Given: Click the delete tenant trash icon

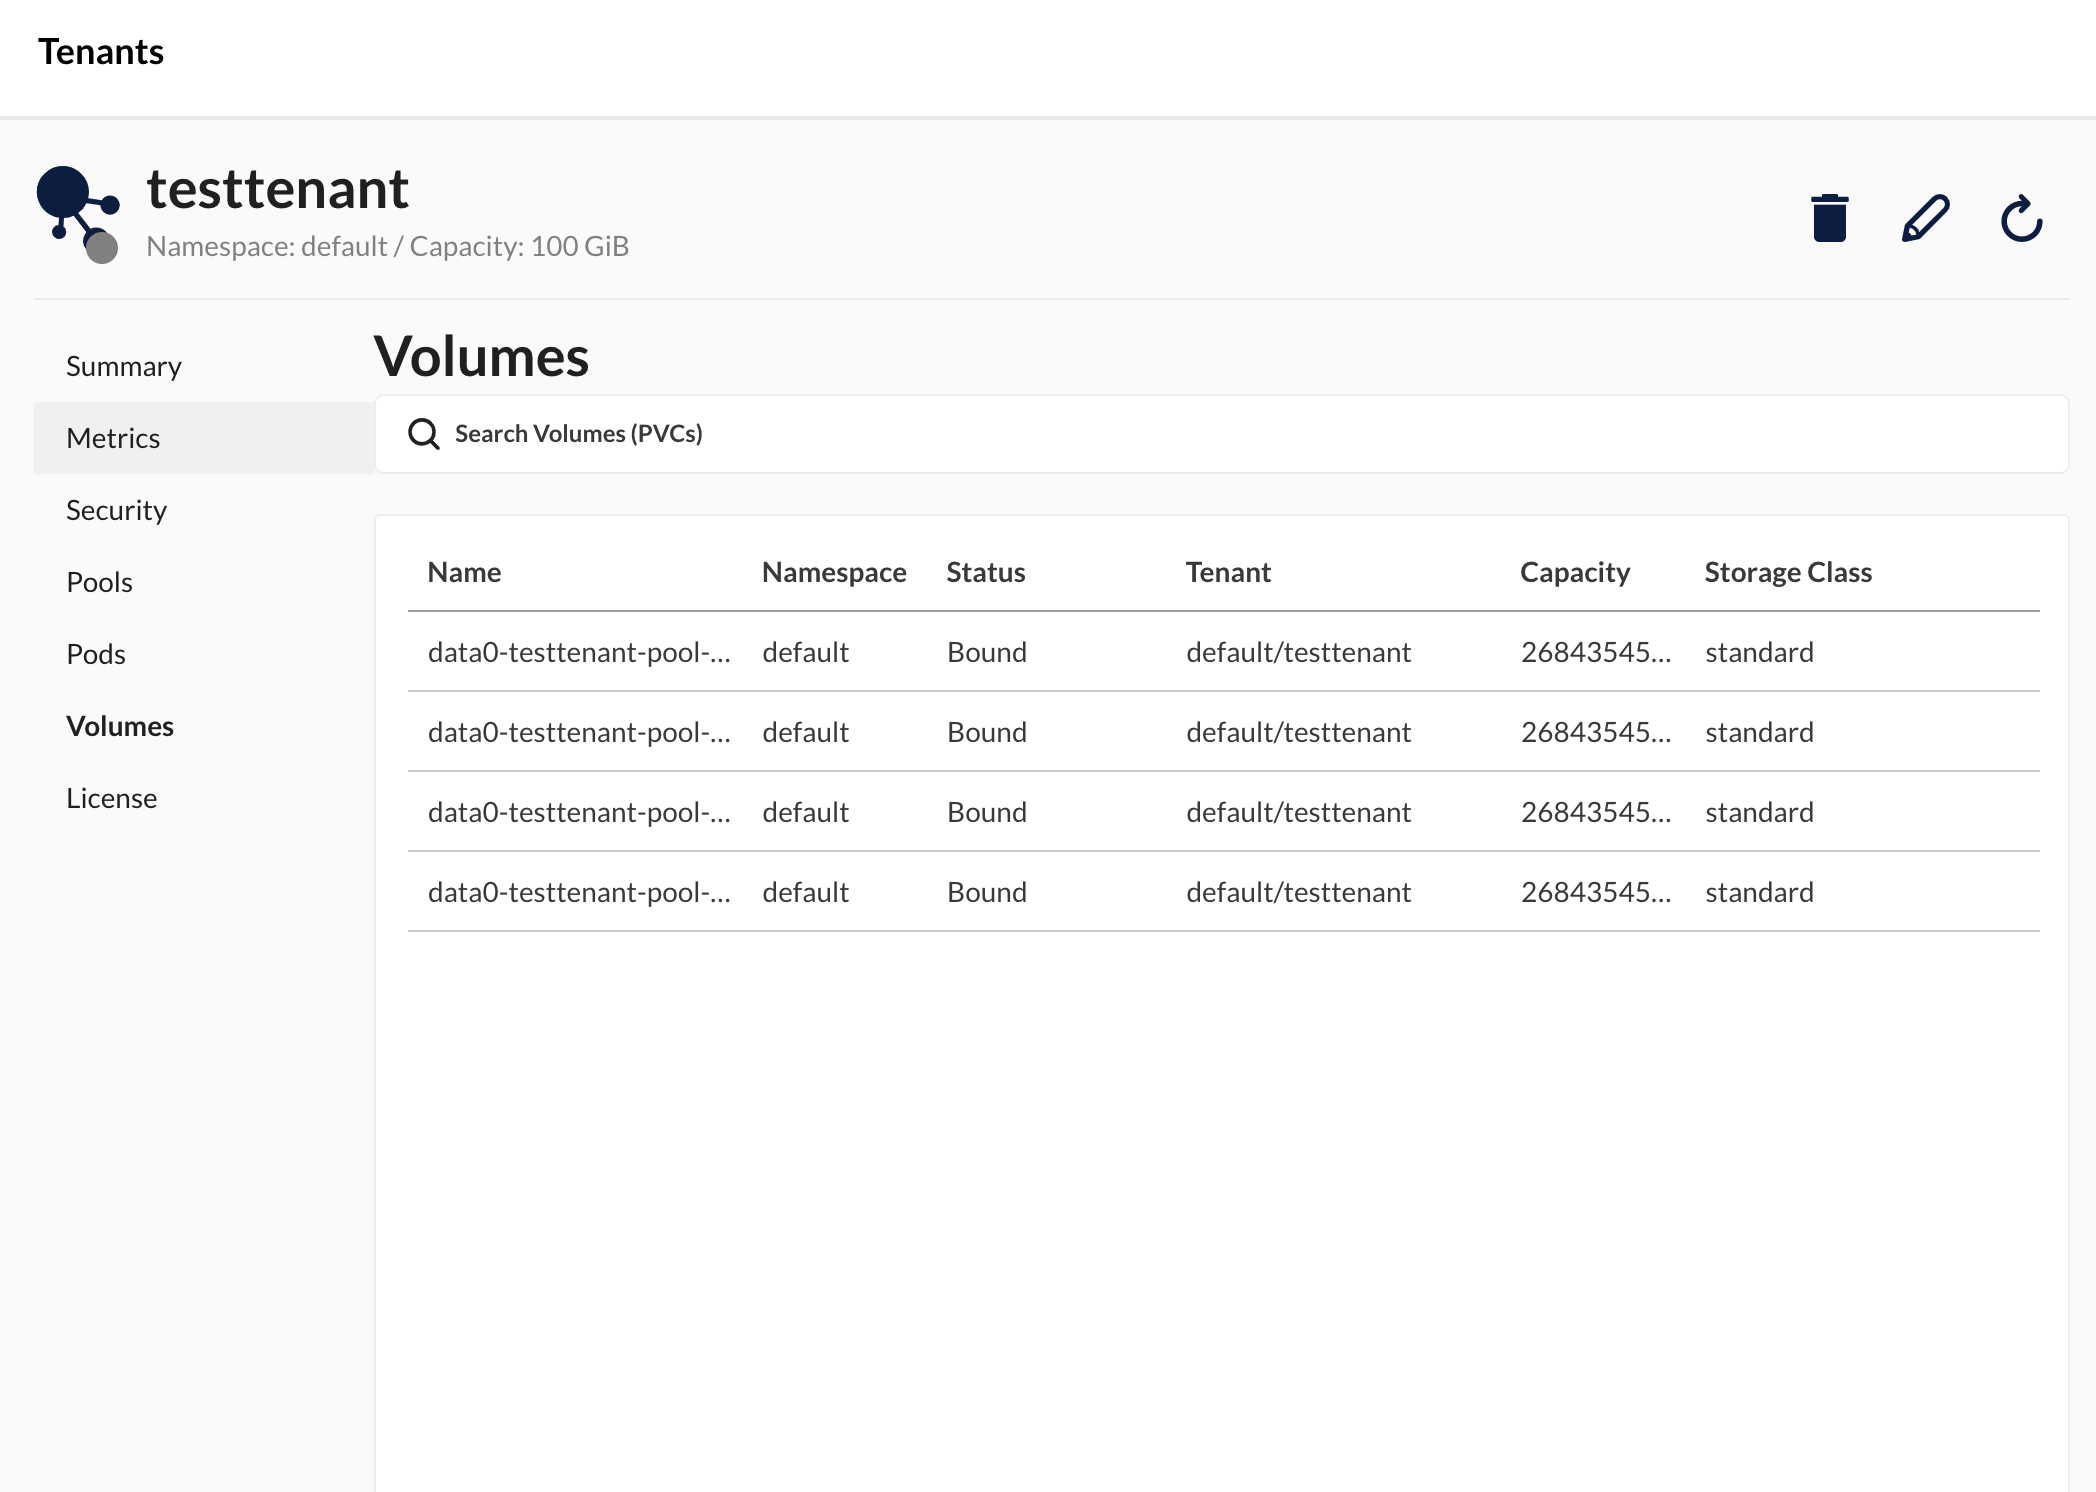Looking at the screenshot, I should pyautogui.click(x=1829, y=218).
